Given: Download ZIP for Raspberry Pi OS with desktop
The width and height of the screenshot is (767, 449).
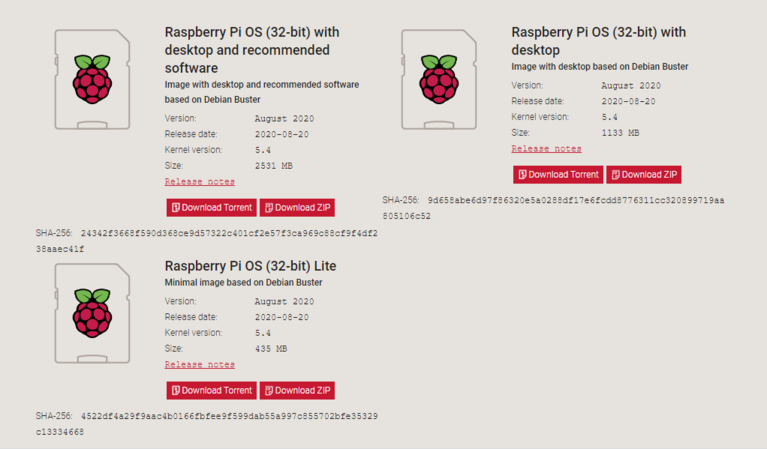Looking at the screenshot, I should [x=644, y=174].
